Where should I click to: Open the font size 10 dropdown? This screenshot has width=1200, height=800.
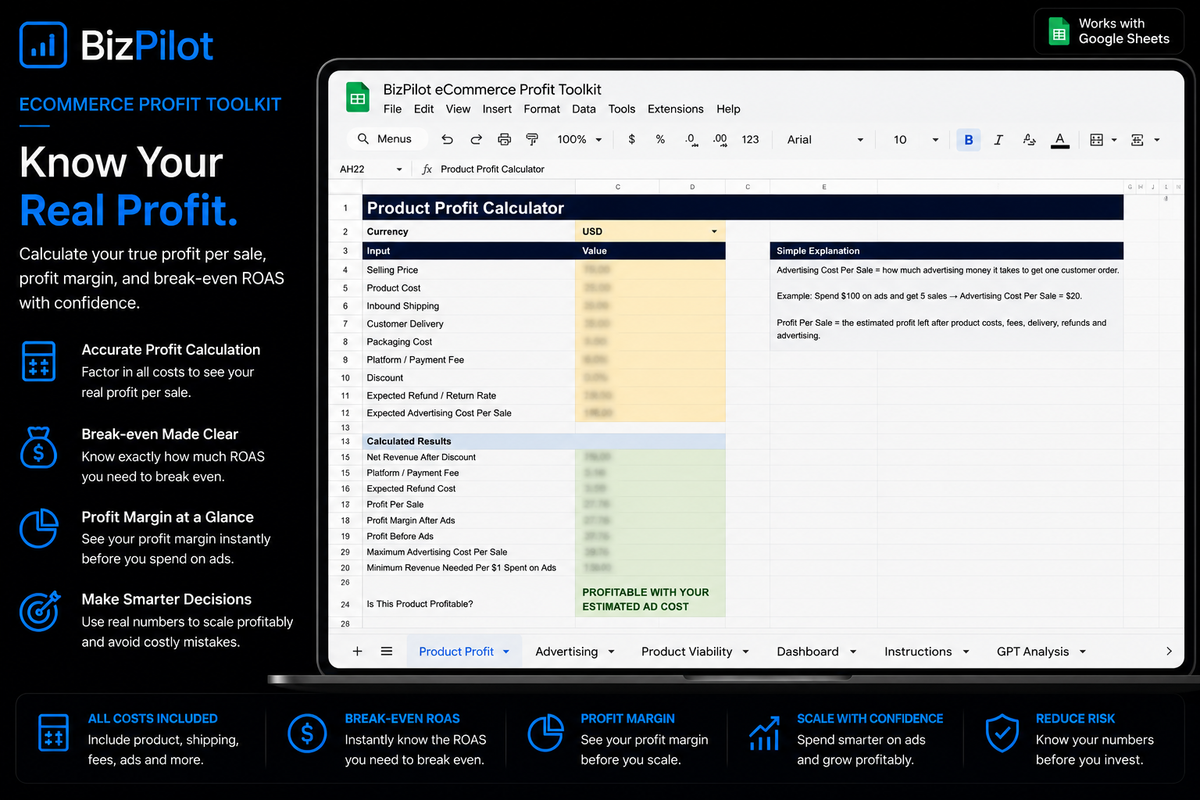coord(916,140)
